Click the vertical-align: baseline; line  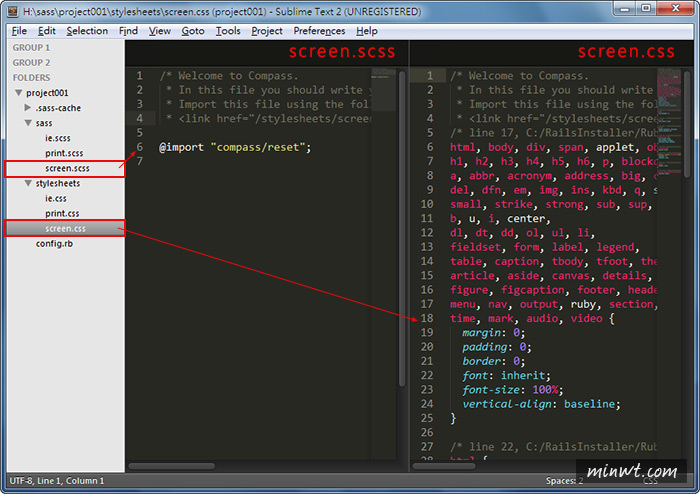tap(541, 404)
